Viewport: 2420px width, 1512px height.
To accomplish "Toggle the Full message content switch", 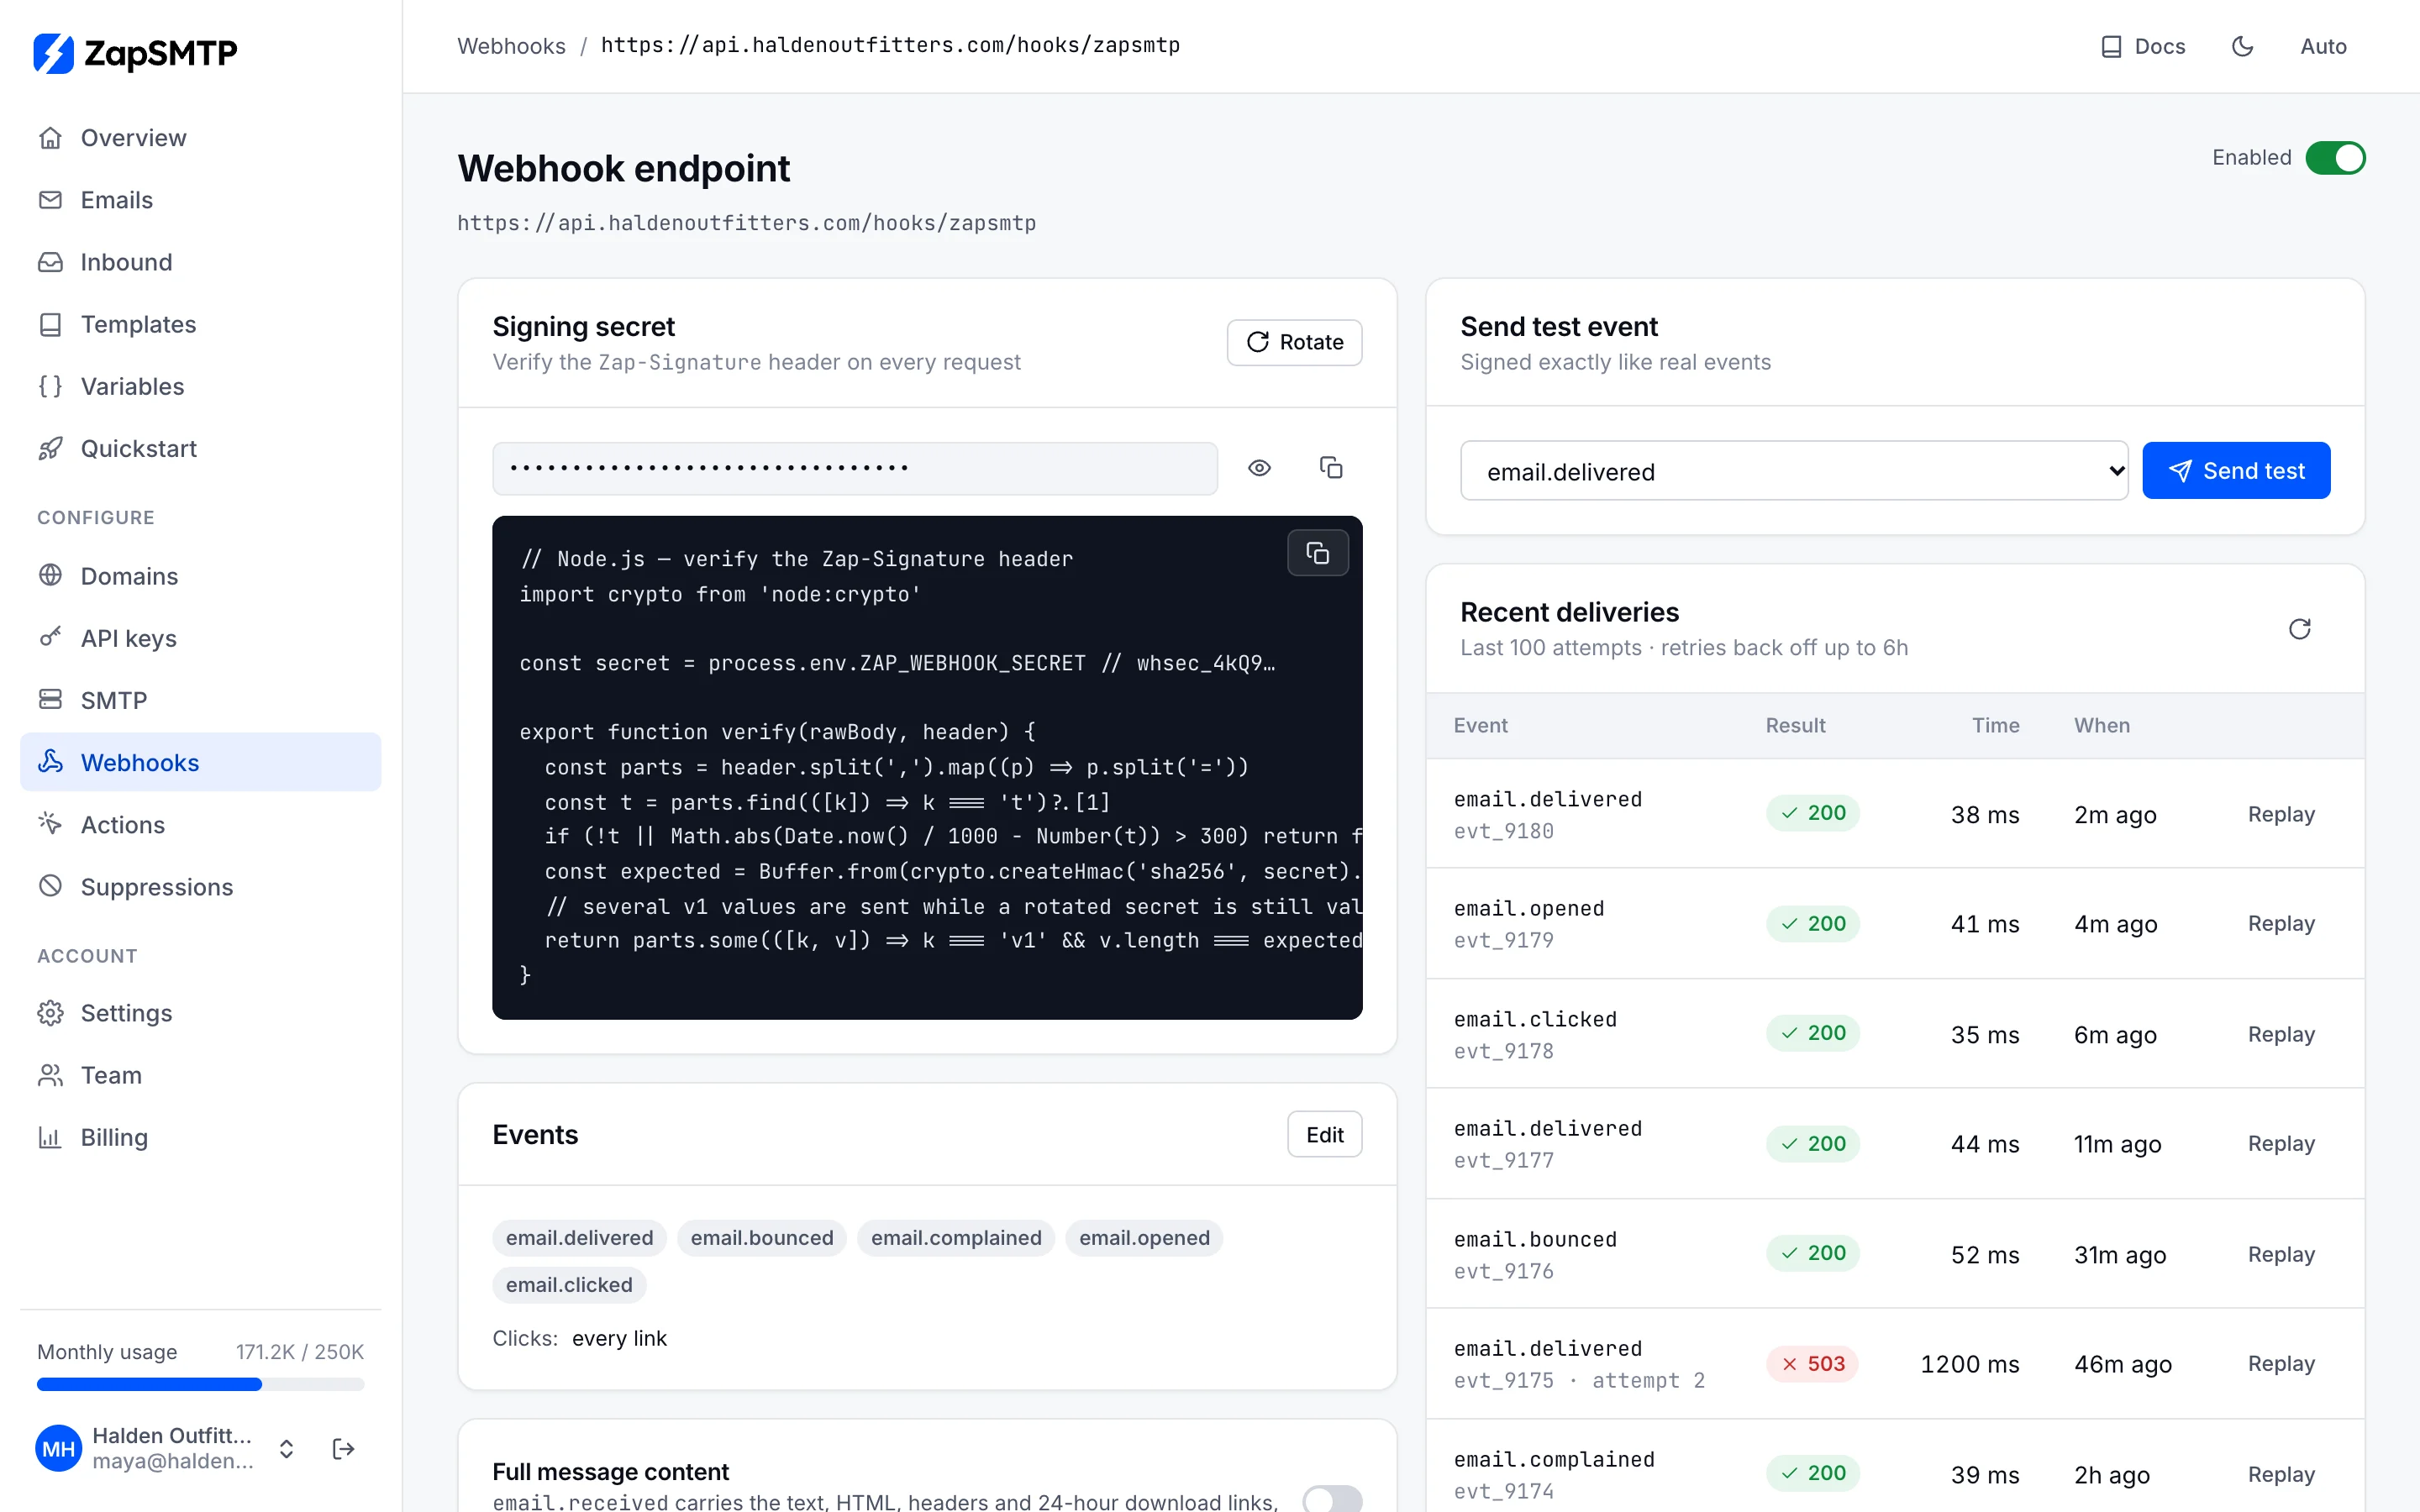I will coord(1331,1499).
